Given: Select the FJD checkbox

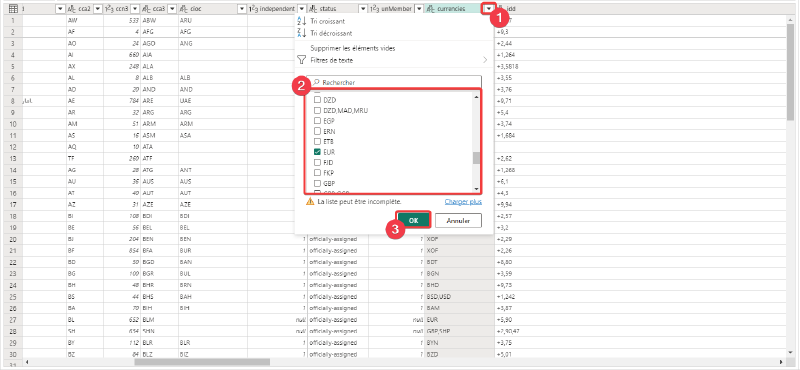Looking at the screenshot, I should pos(317,162).
